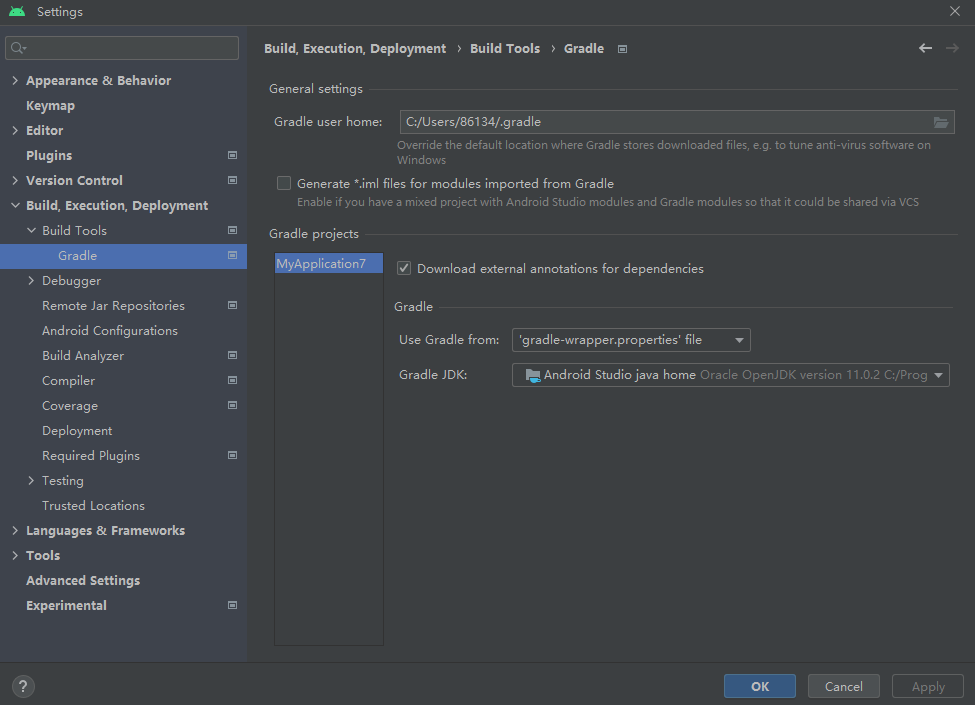The image size is (975, 705).
Task: Uncheck Download external annotations for dependencies
Action: [404, 269]
